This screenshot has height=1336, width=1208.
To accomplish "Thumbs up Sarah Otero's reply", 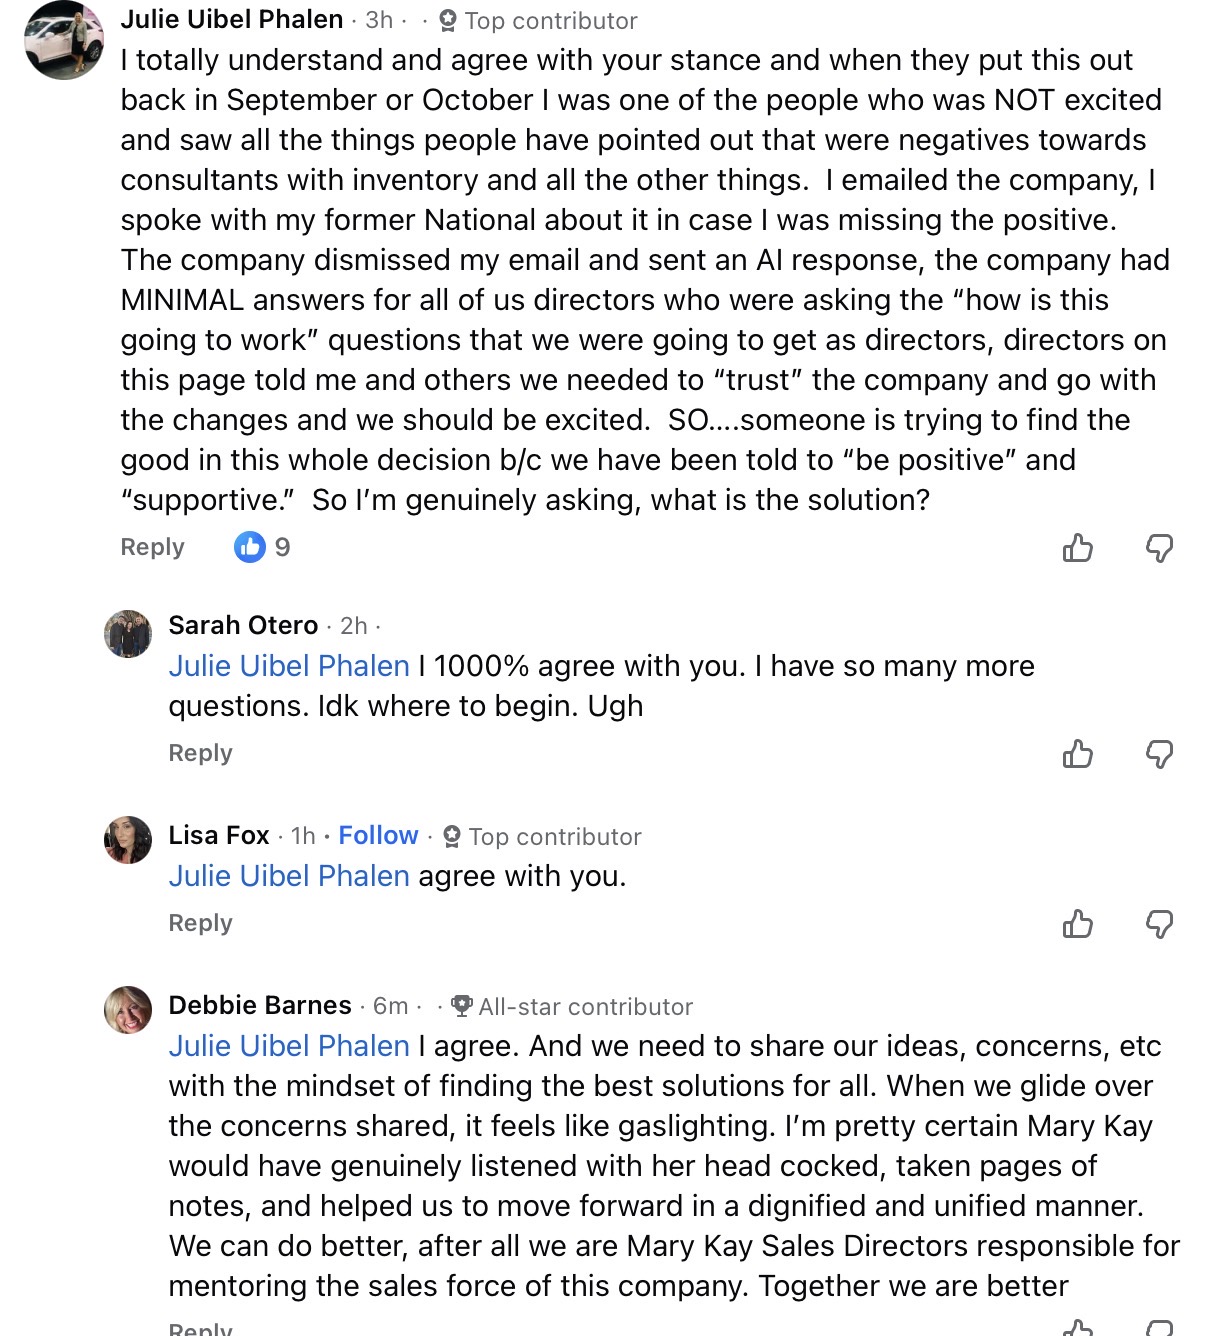I will pos(1077,753).
